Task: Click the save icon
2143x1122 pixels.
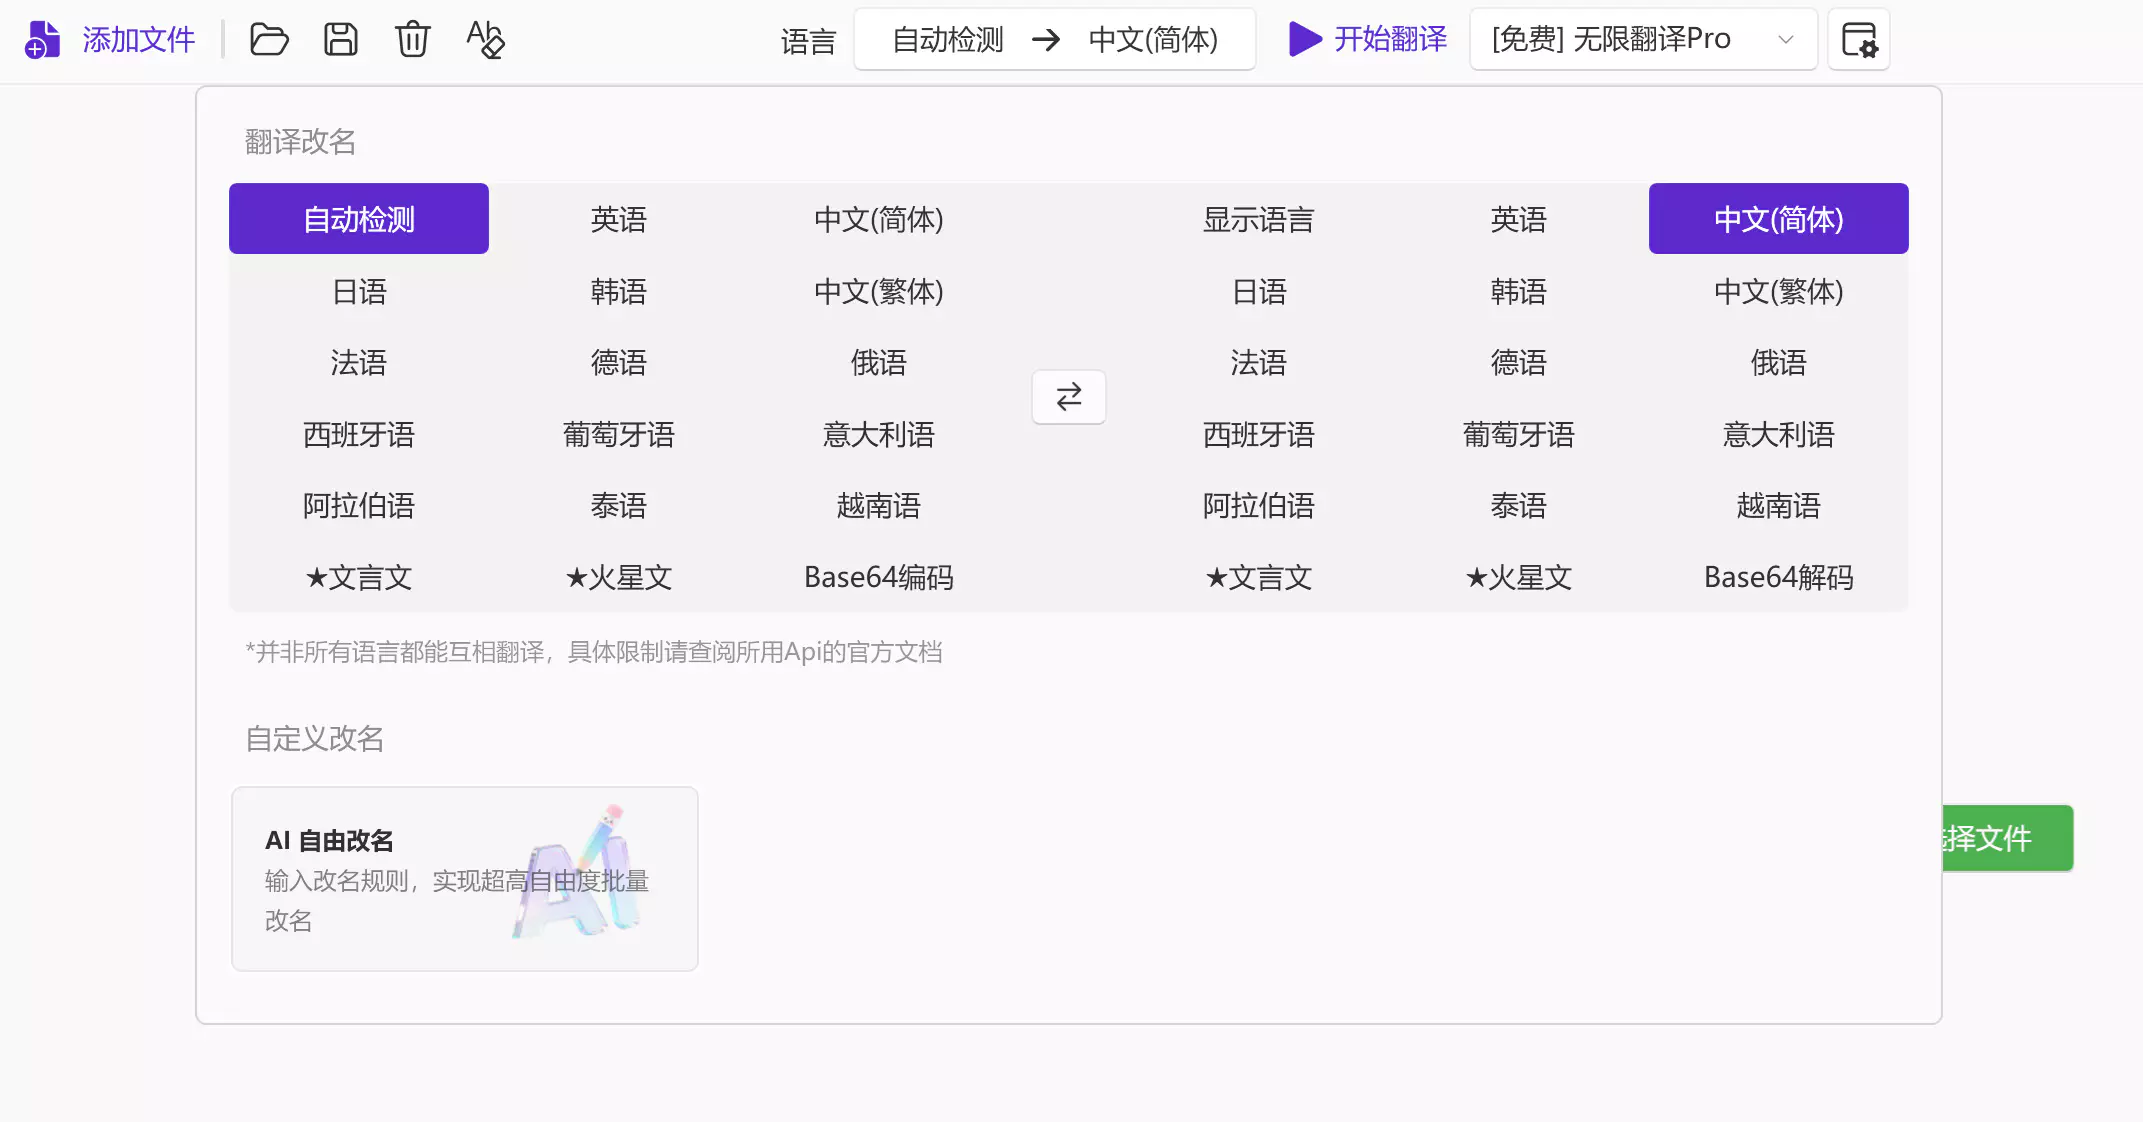Action: point(340,39)
